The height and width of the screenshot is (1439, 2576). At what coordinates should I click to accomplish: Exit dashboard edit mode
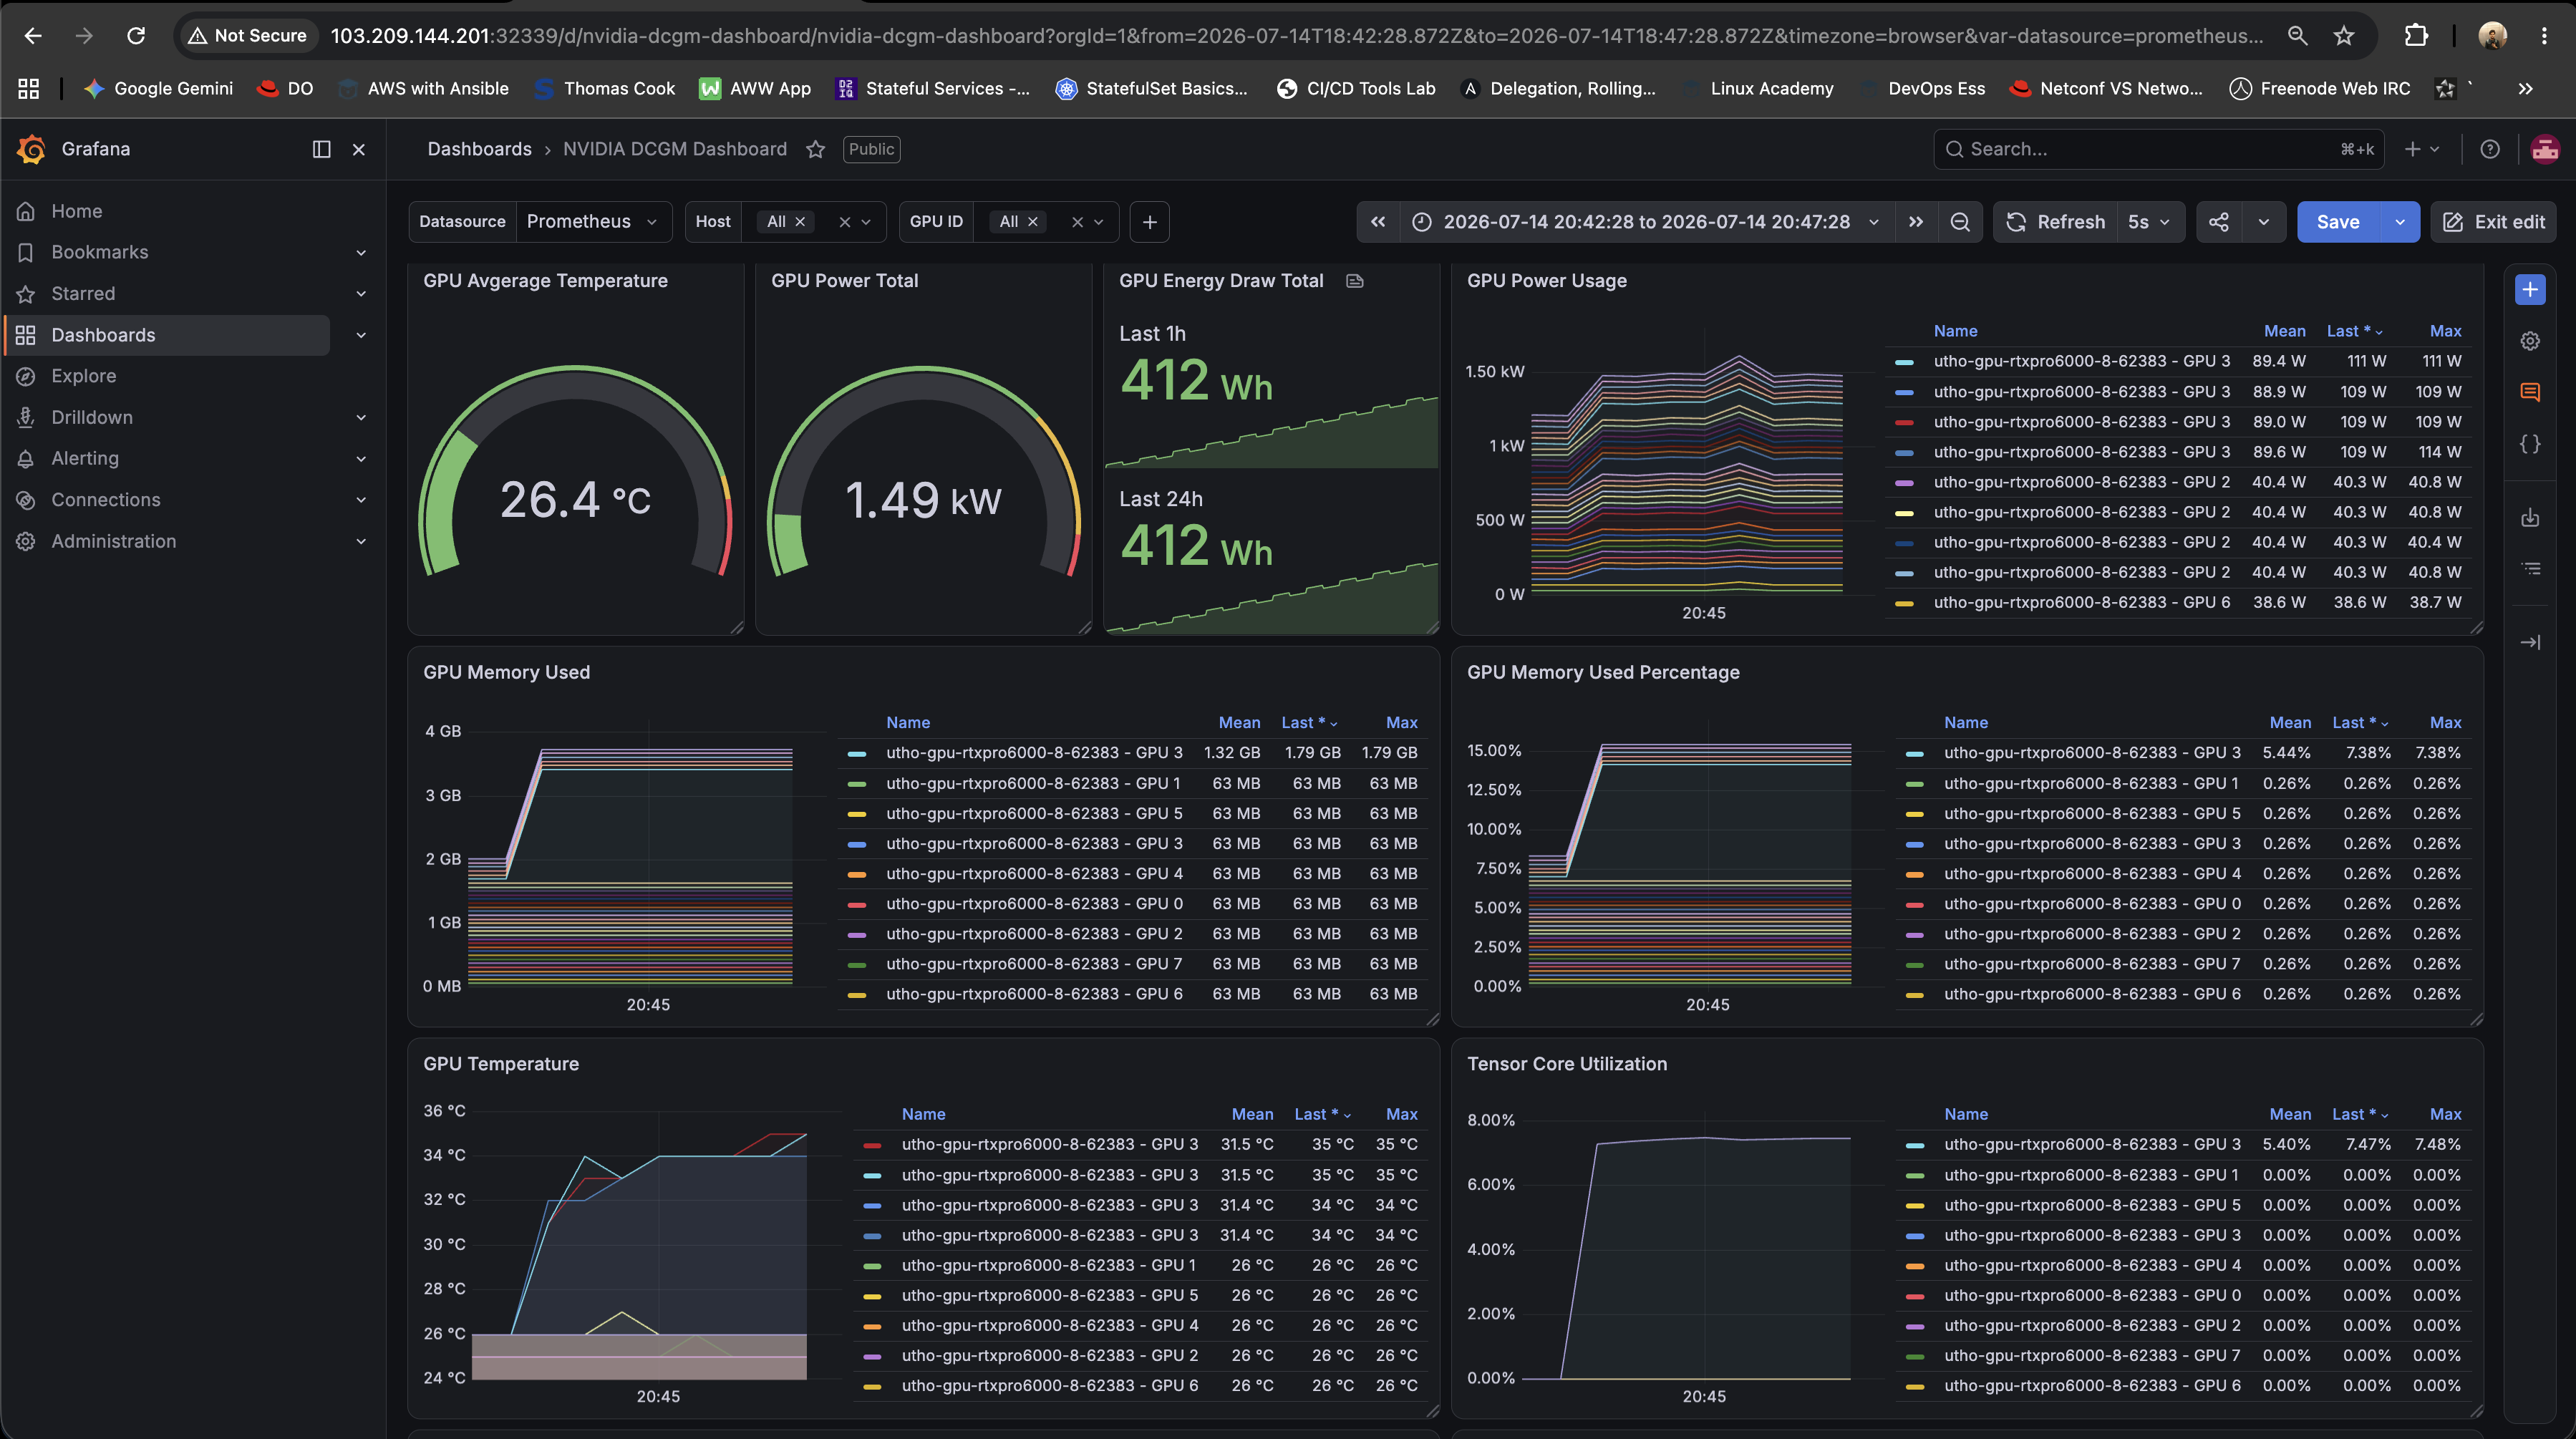[2493, 222]
